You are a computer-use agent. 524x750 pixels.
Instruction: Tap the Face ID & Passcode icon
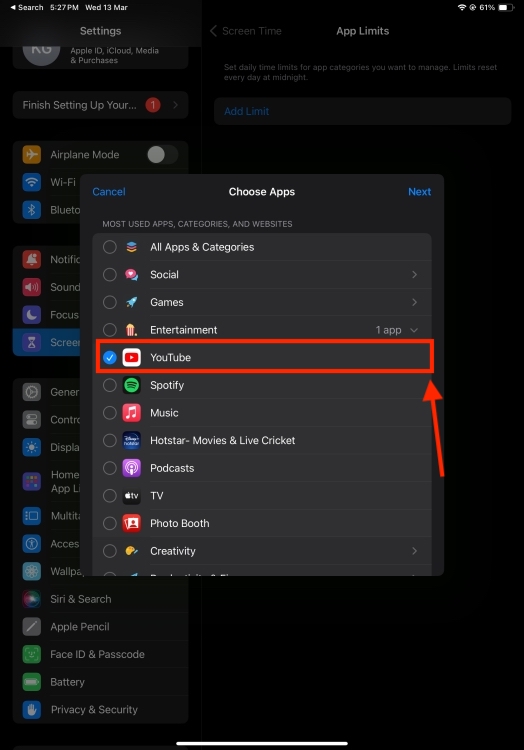[32, 654]
